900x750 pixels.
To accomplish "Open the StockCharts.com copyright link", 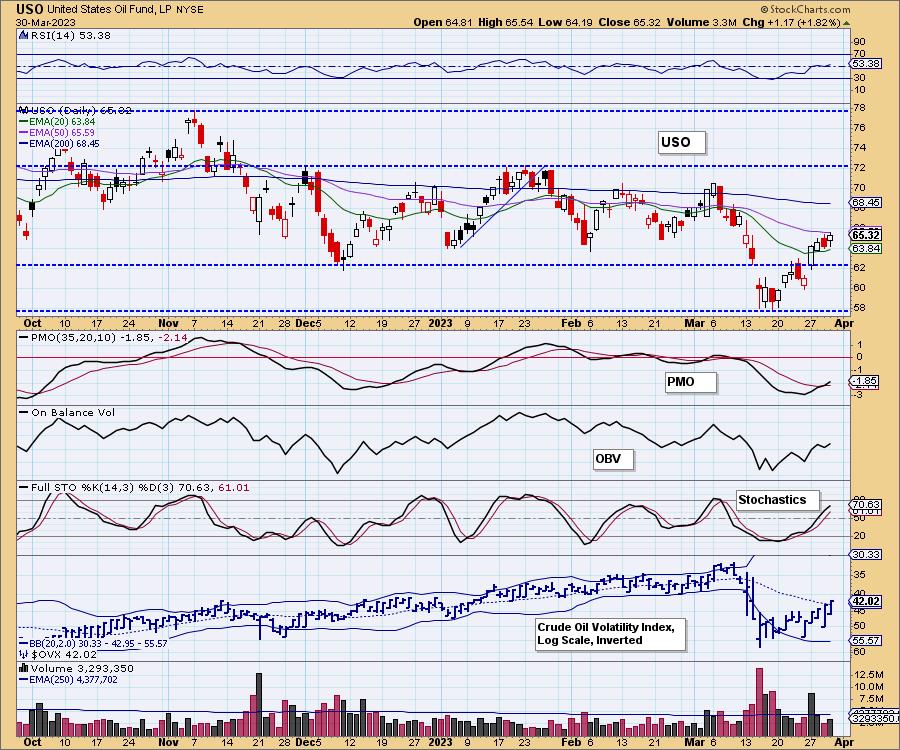I will 804,9.
